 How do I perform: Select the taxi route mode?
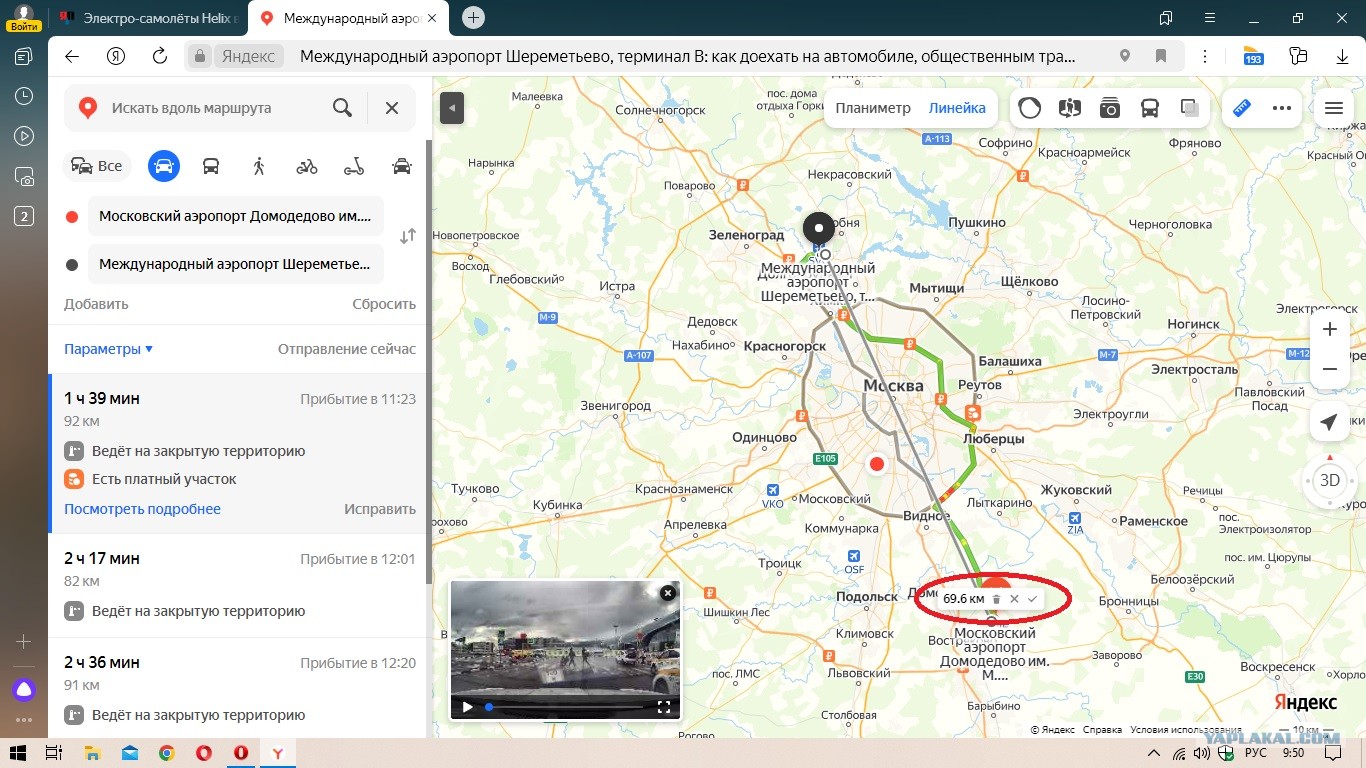tap(402, 166)
